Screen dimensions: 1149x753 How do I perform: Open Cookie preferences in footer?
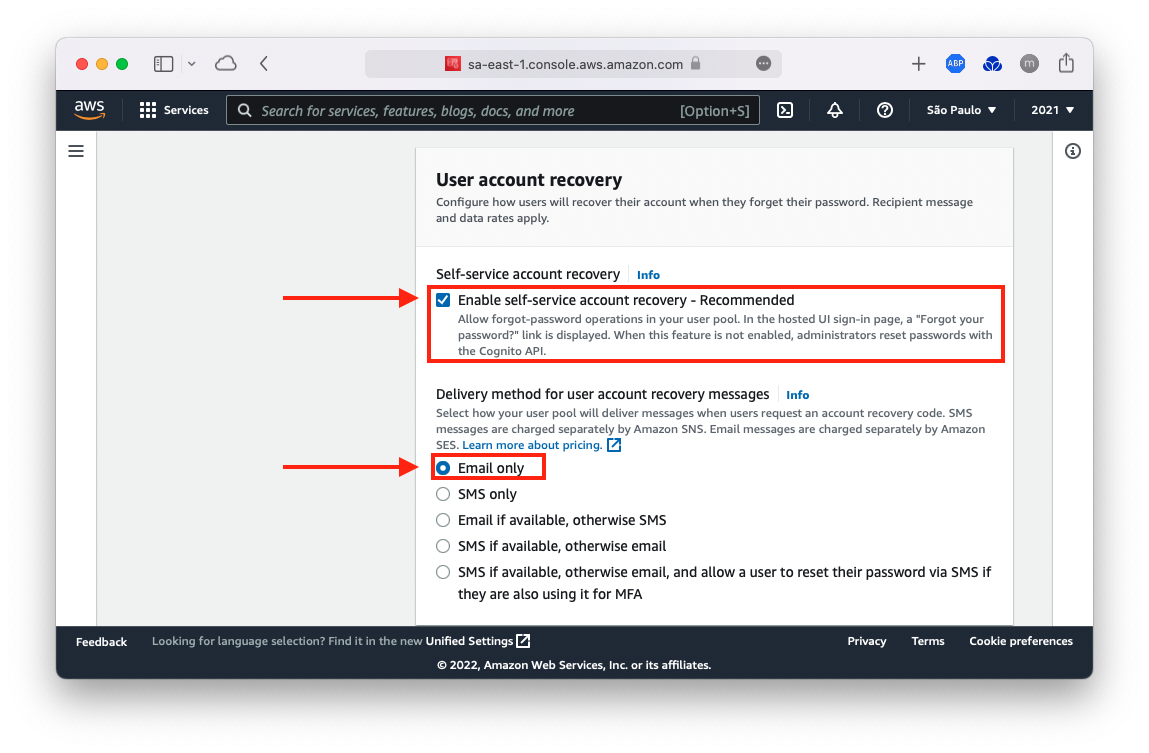click(x=1021, y=641)
